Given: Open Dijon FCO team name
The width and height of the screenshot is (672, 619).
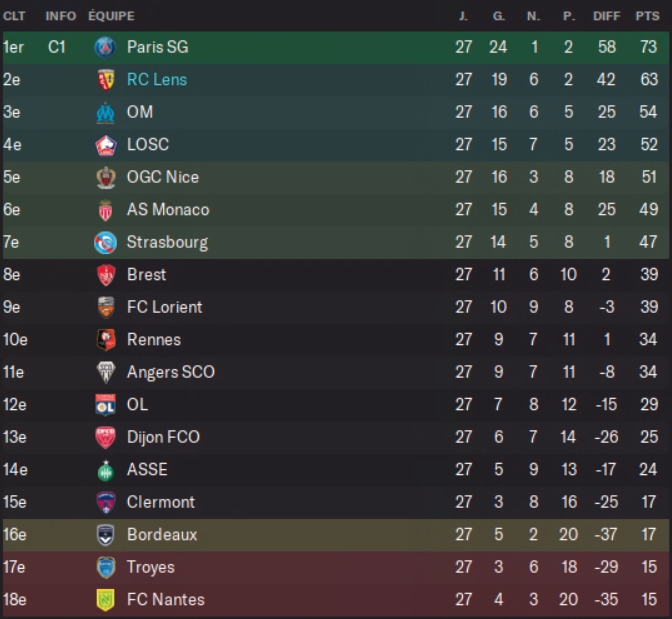Looking at the screenshot, I should [x=163, y=437].
